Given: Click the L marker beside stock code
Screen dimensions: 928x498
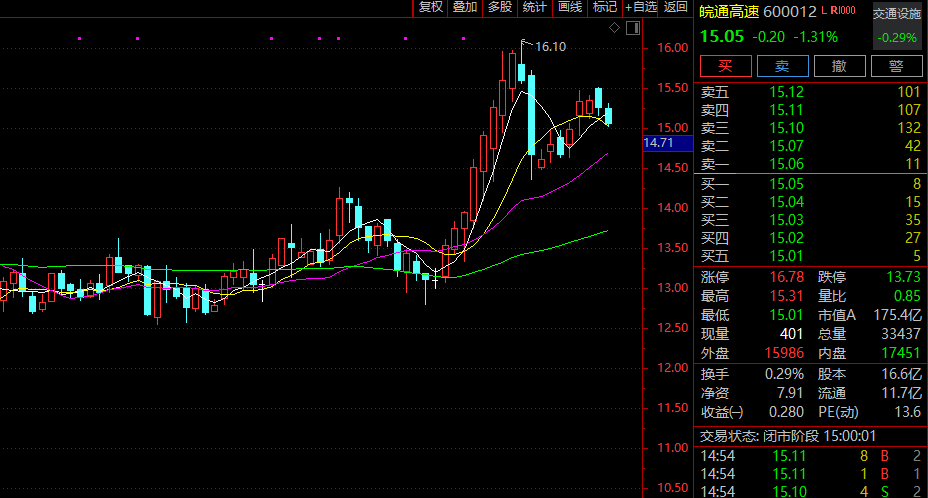Looking at the screenshot, I should tap(824, 11).
